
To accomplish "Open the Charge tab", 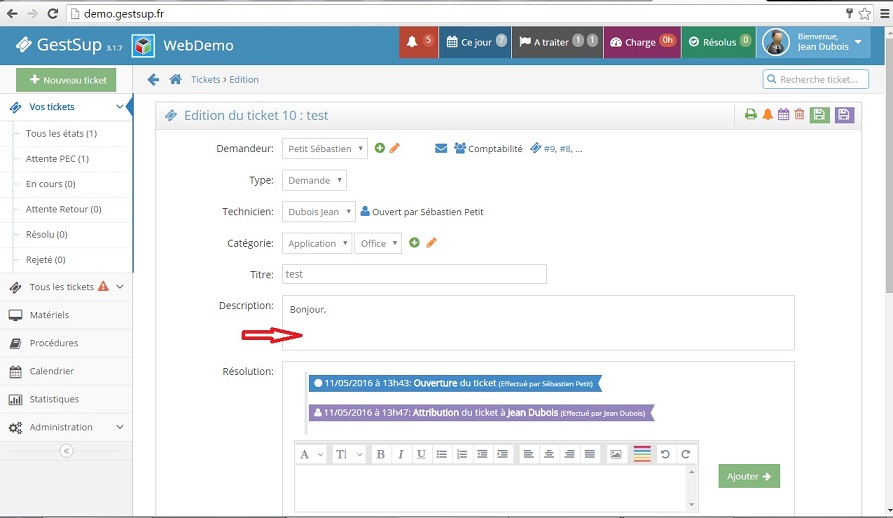I will point(642,42).
